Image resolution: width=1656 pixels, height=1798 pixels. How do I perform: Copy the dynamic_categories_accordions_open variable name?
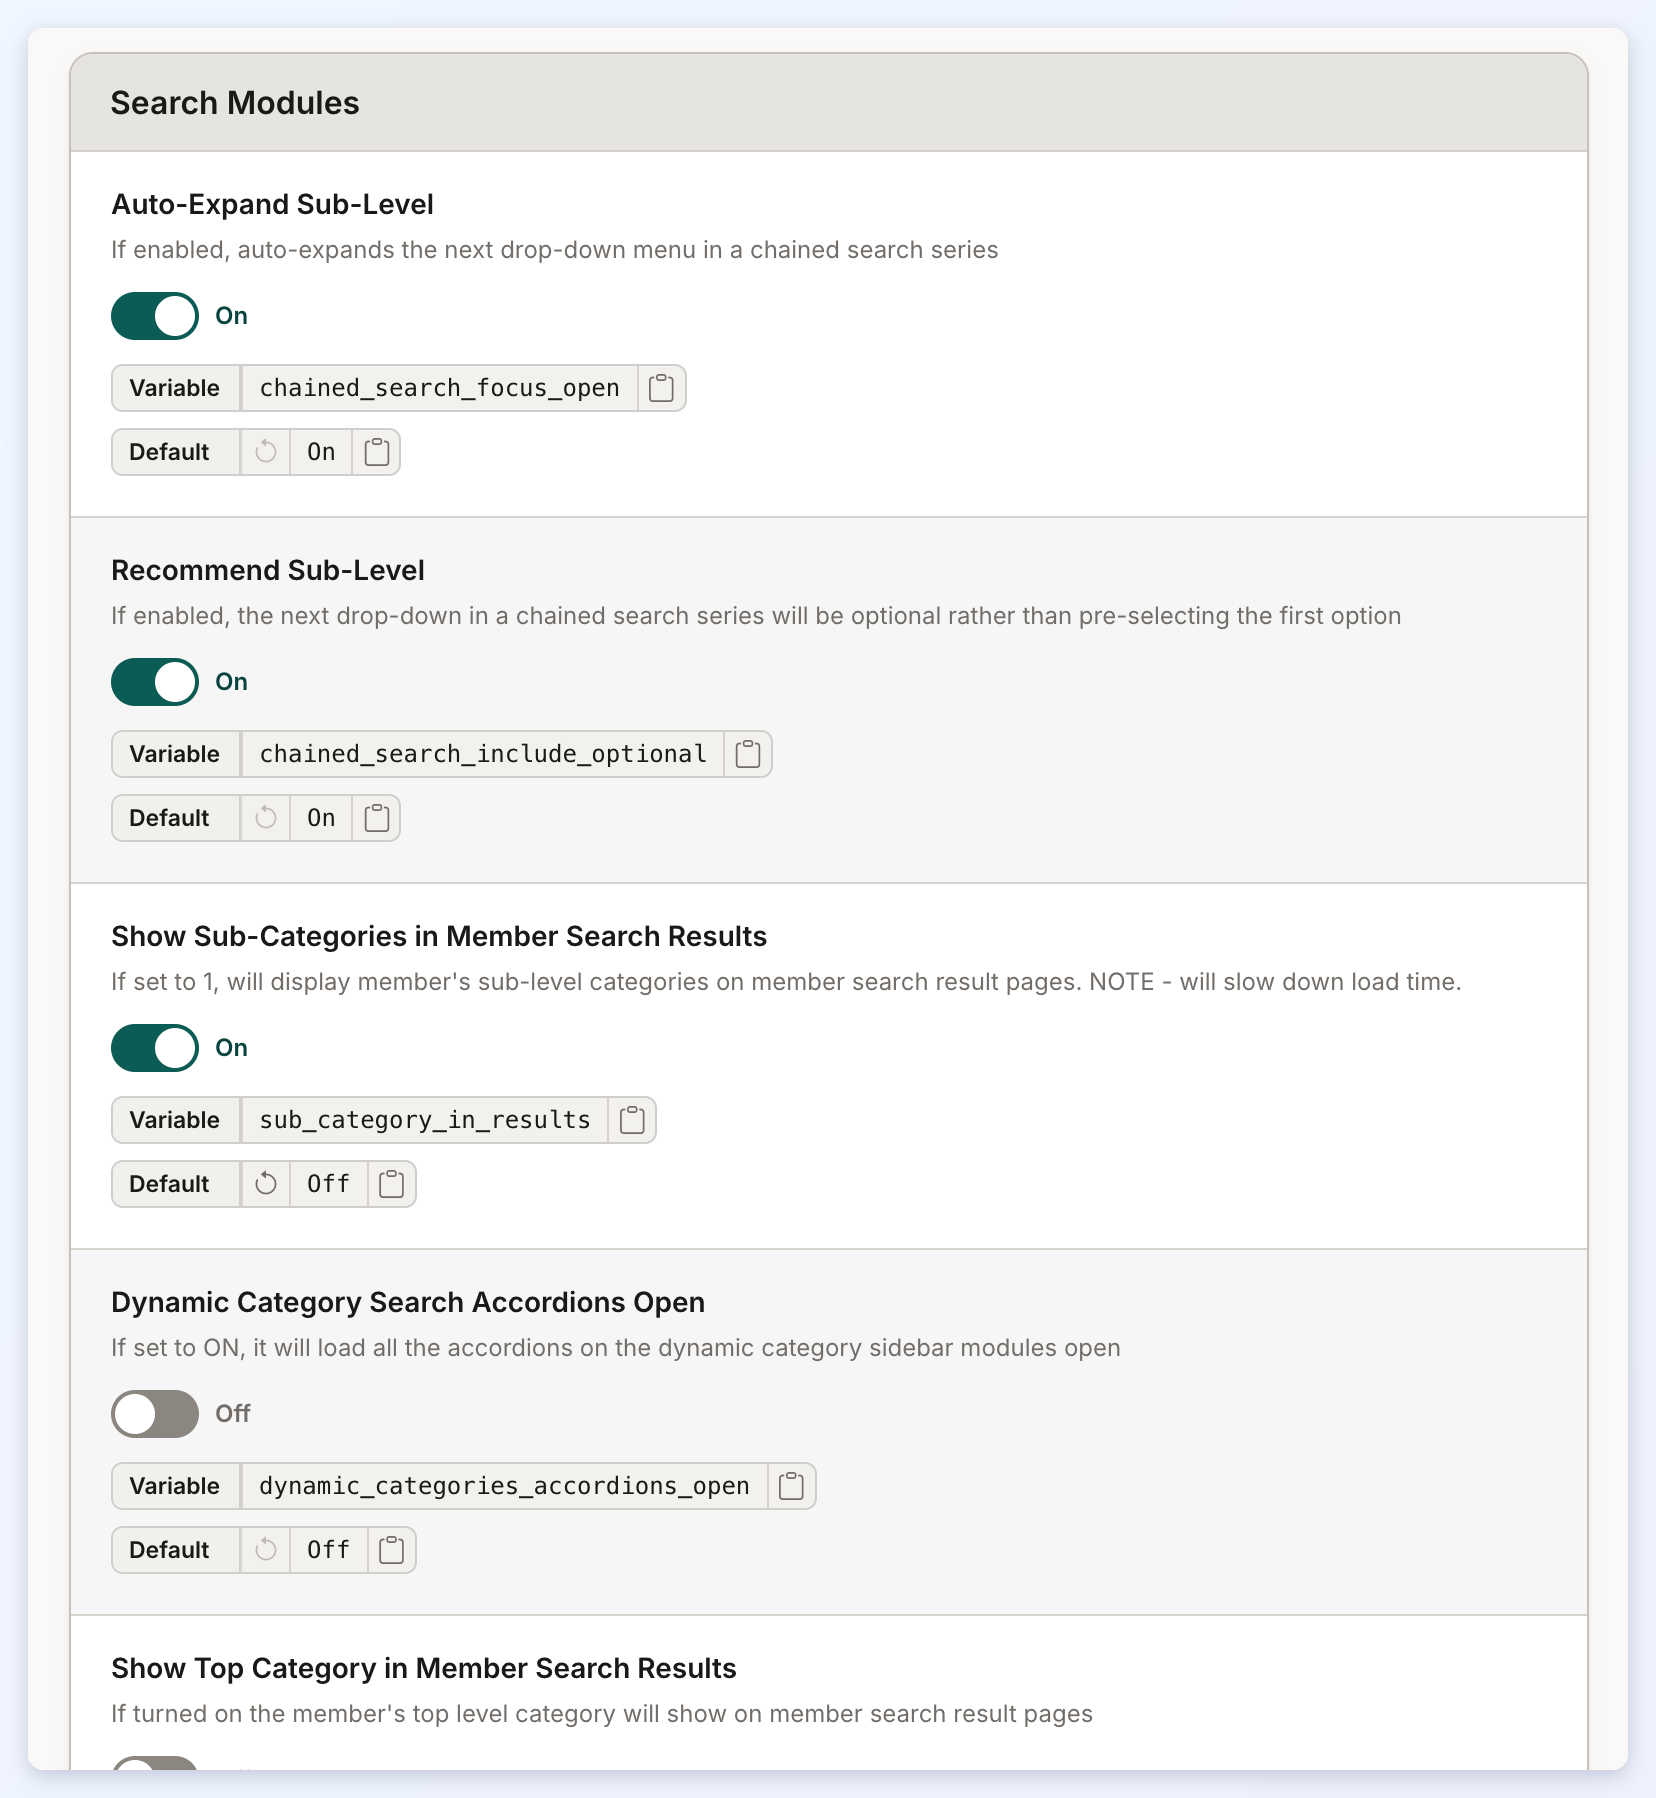791,1486
